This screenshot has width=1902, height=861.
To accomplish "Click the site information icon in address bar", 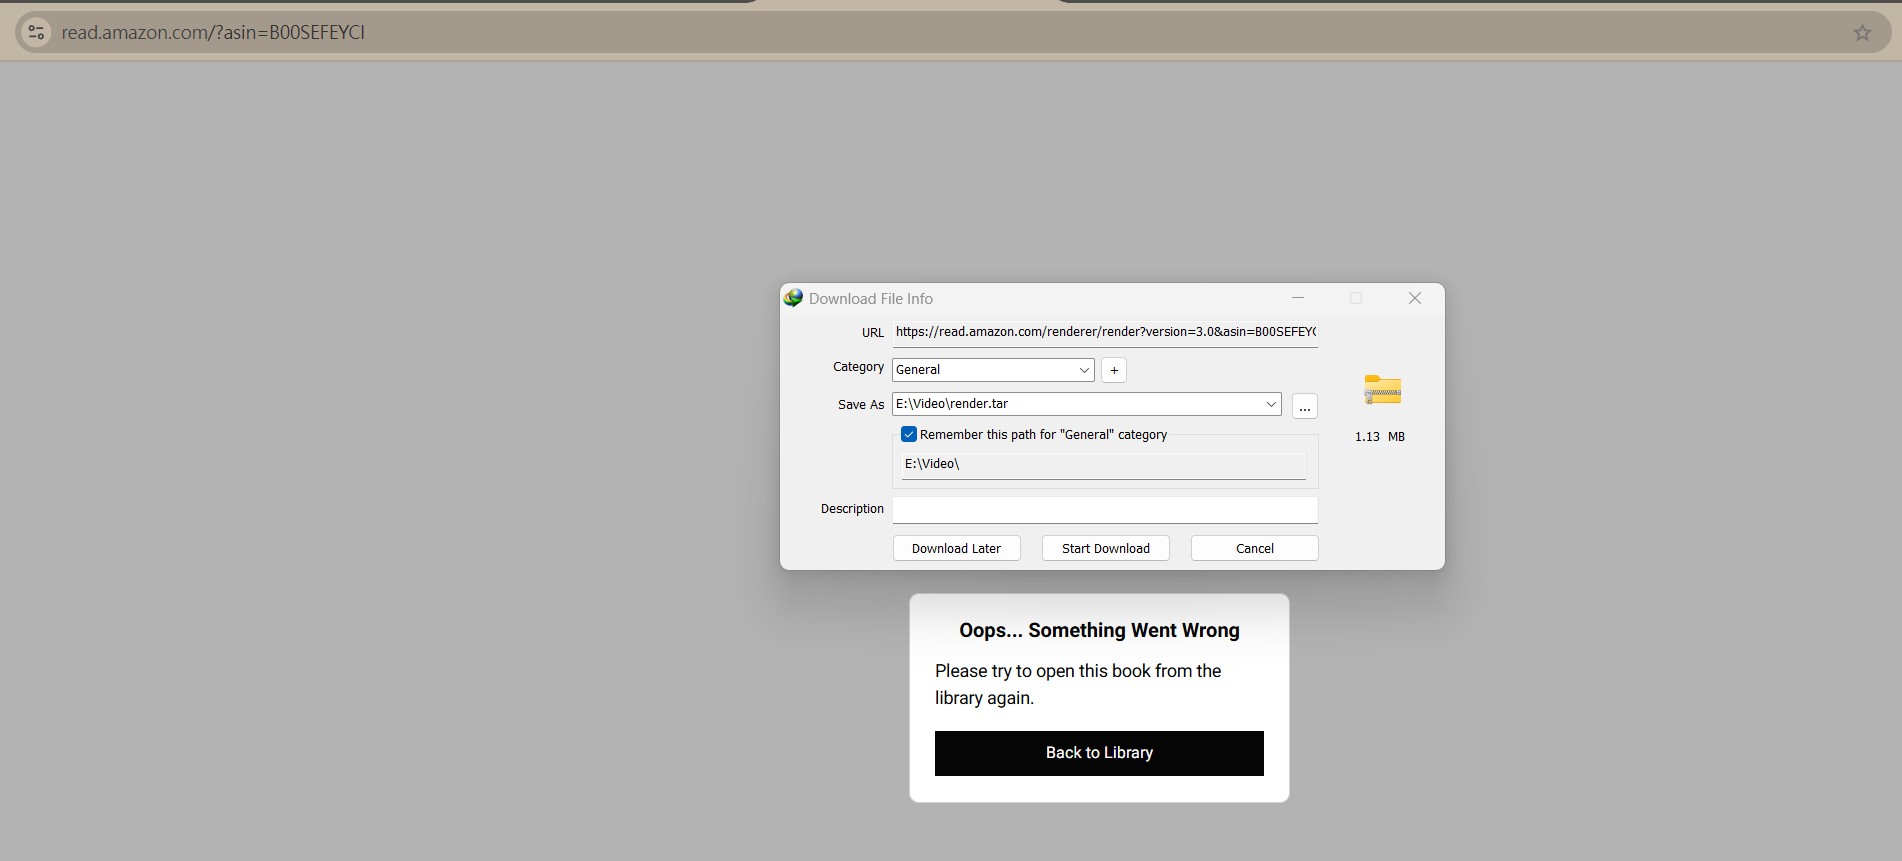I will (36, 32).
